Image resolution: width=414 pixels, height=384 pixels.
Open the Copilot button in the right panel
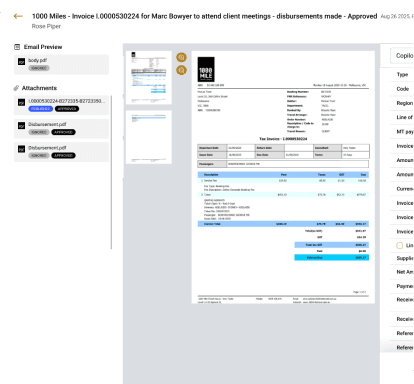pos(402,56)
